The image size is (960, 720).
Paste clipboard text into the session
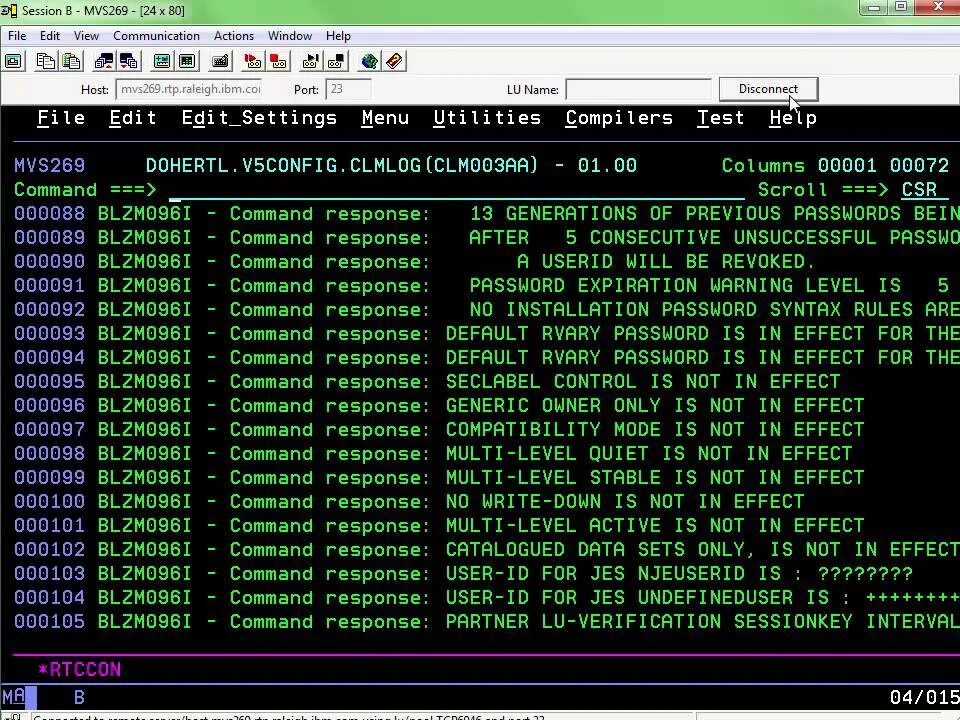point(70,61)
